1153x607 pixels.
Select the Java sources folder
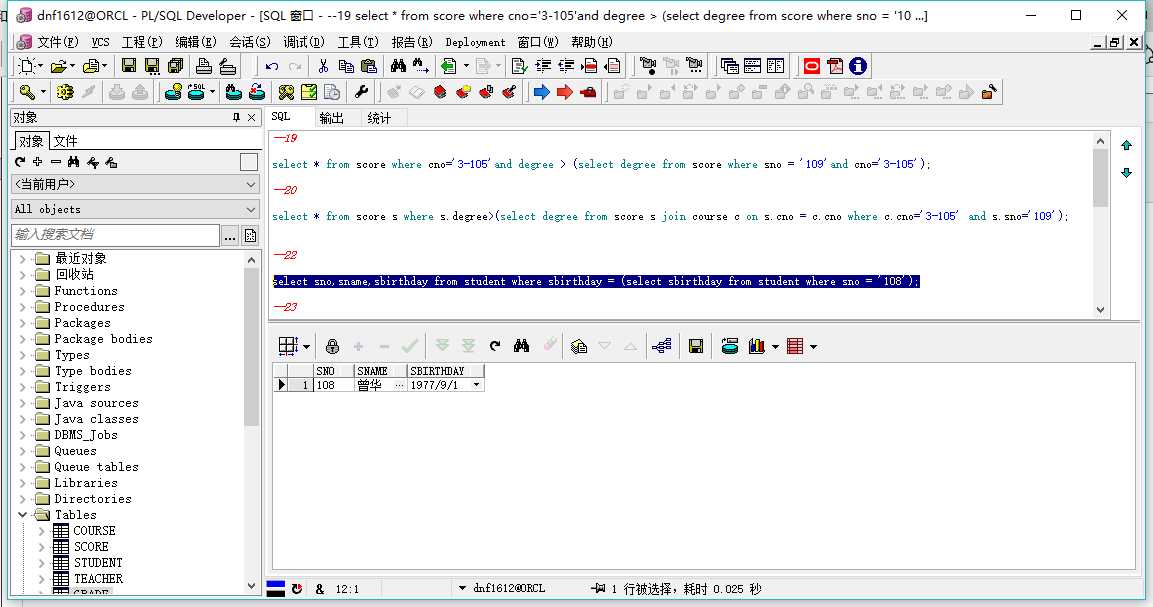point(96,403)
